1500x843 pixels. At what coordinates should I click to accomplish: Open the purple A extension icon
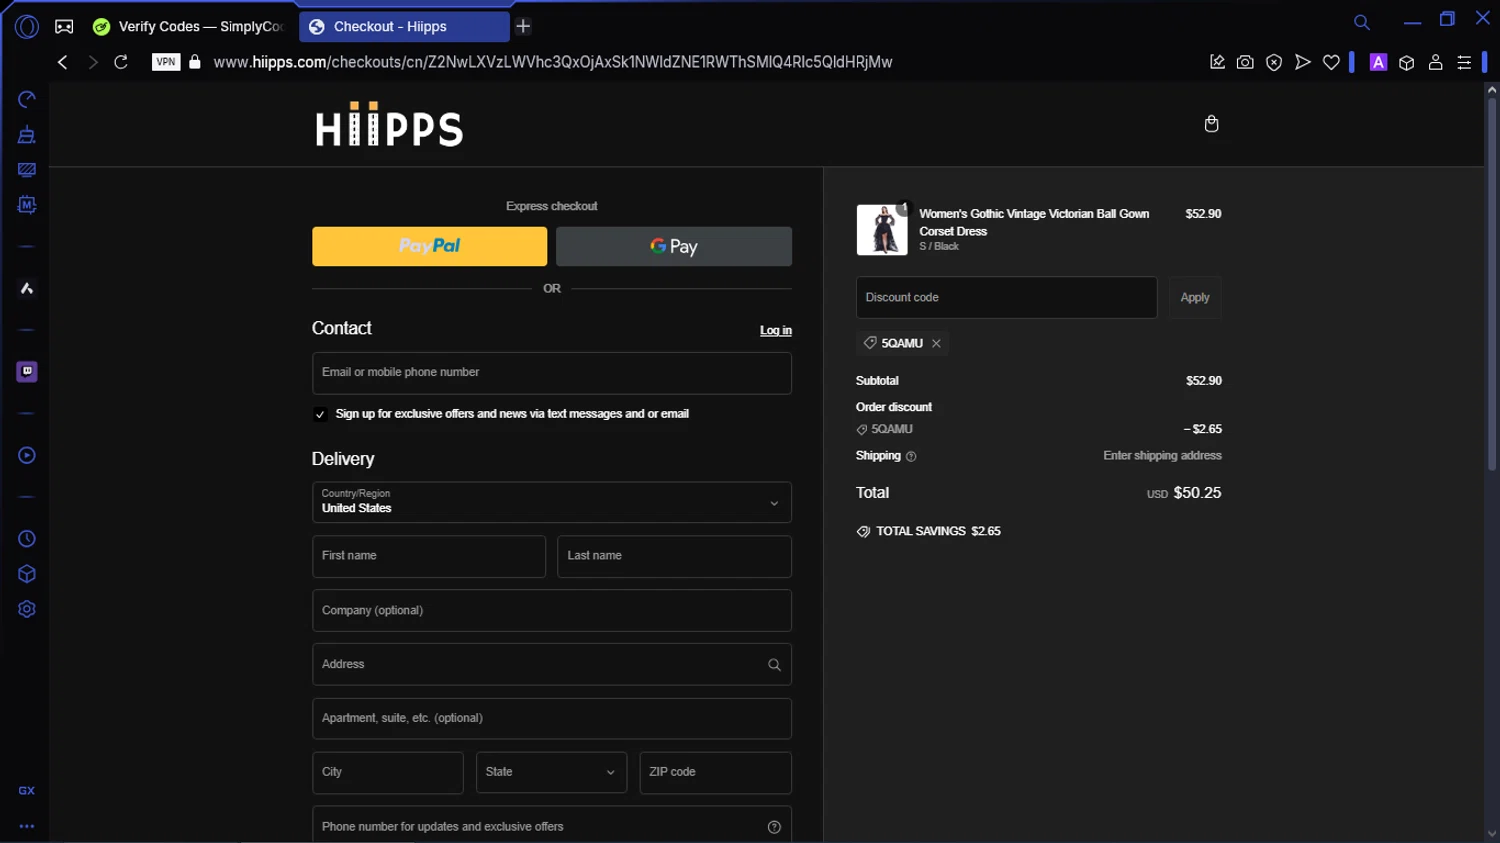pyautogui.click(x=1378, y=62)
